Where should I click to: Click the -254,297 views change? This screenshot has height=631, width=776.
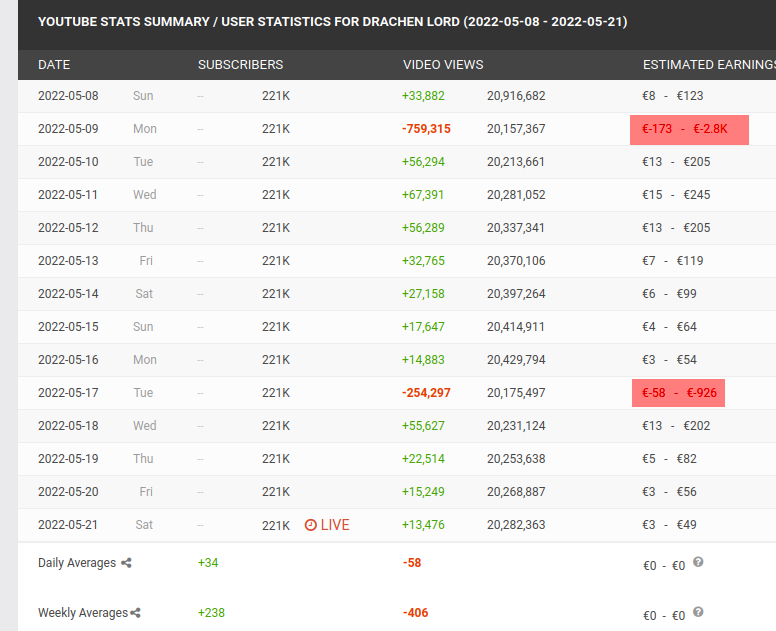coord(426,392)
